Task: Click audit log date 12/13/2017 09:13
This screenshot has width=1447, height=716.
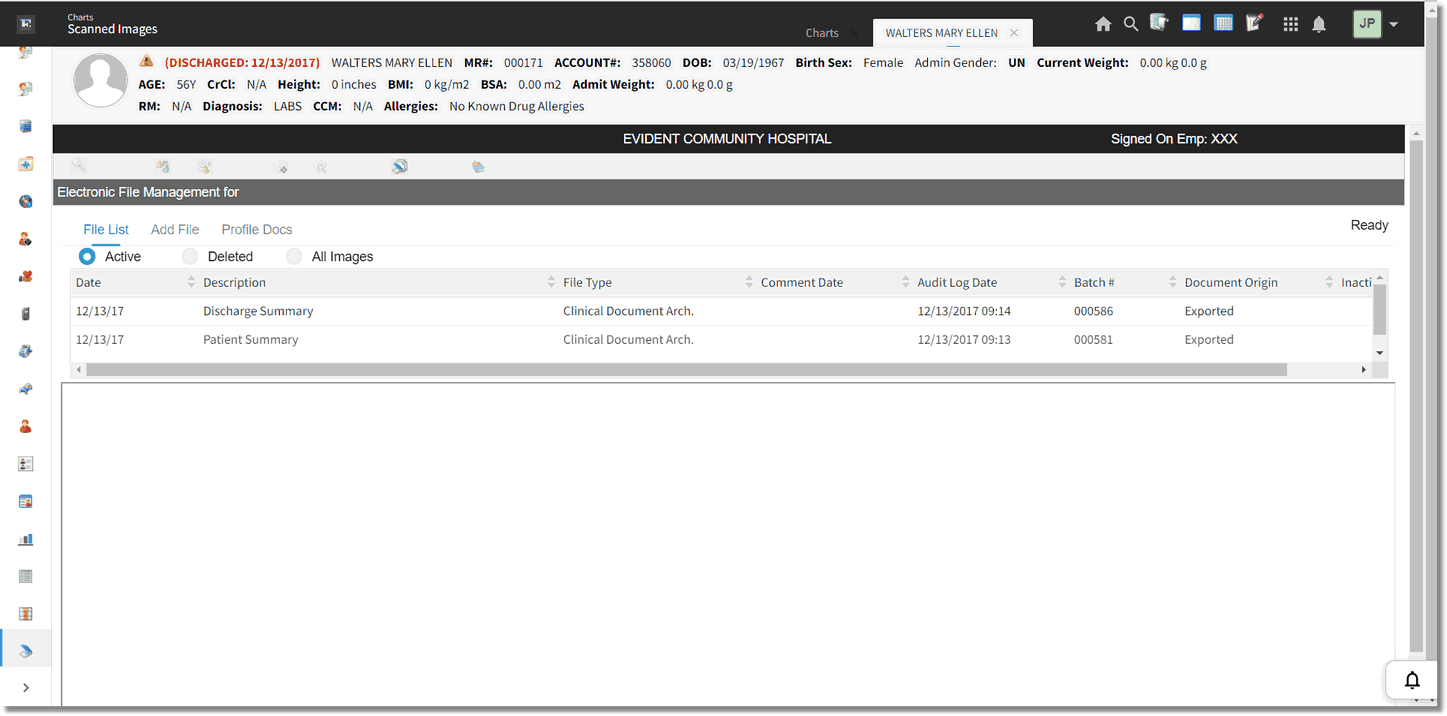Action: 964,340
